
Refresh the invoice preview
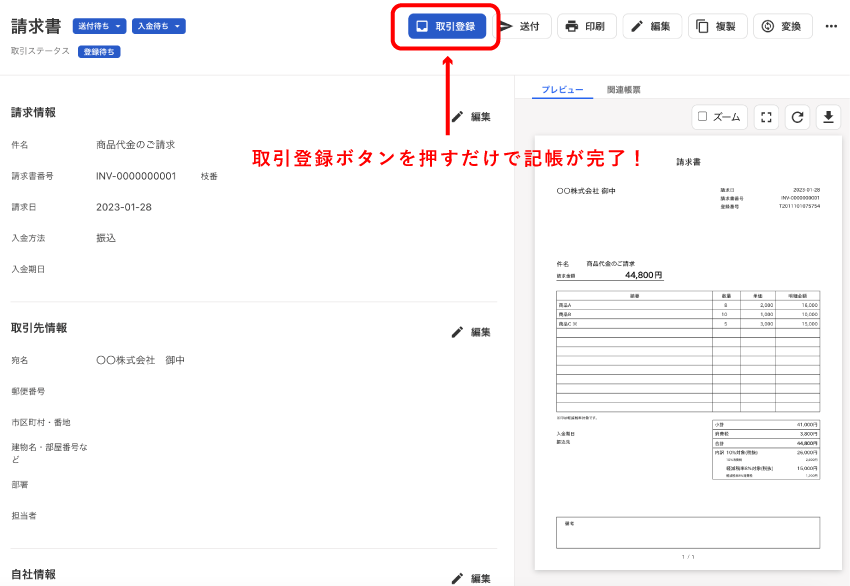(x=798, y=117)
